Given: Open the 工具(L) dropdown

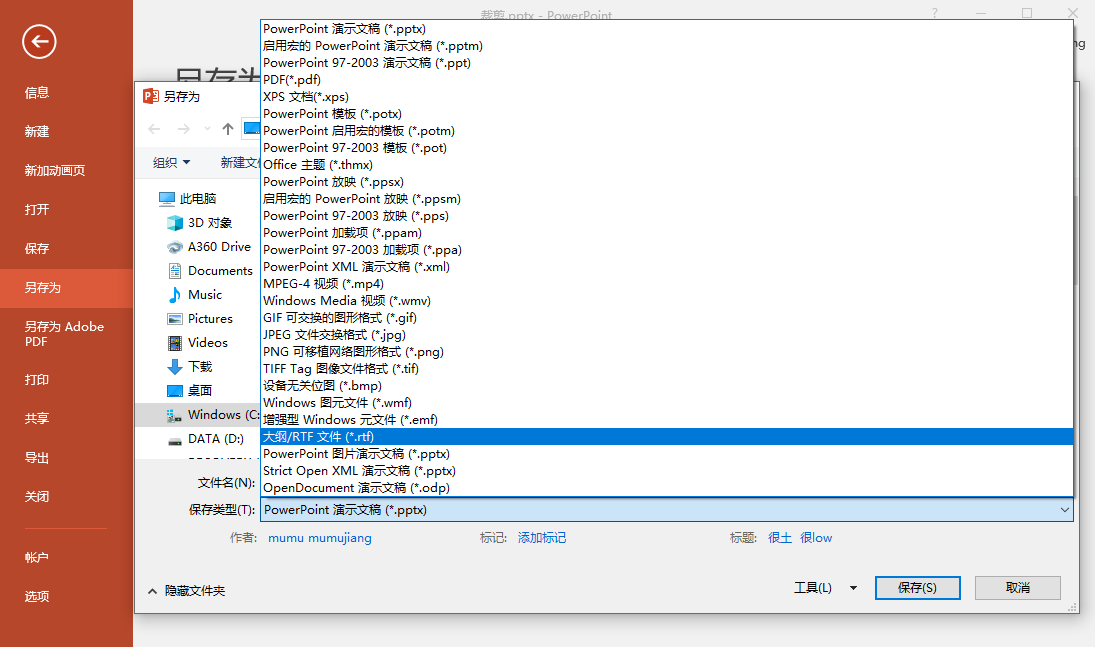Looking at the screenshot, I should 825,588.
